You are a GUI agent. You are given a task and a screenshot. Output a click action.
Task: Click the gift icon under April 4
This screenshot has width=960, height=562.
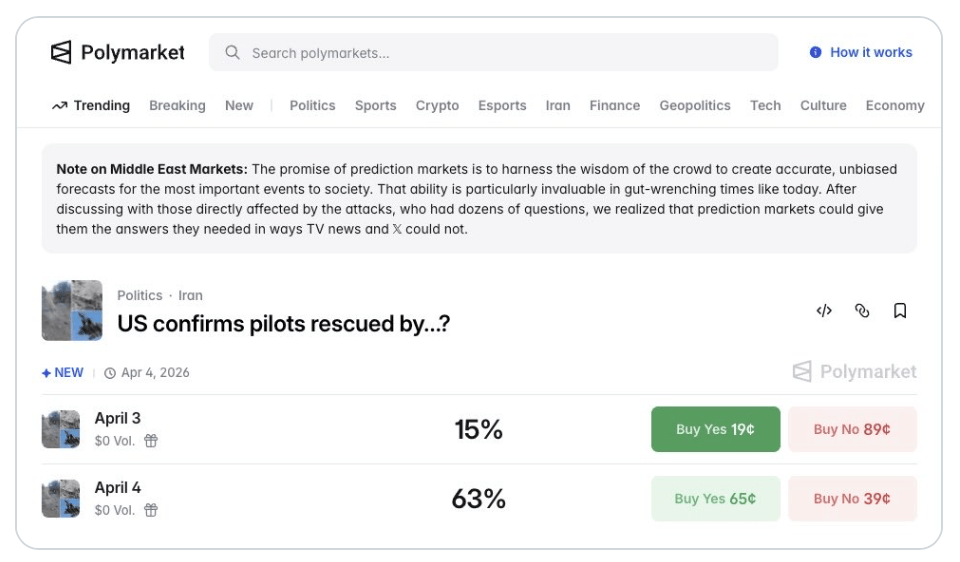tap(151, 510)
